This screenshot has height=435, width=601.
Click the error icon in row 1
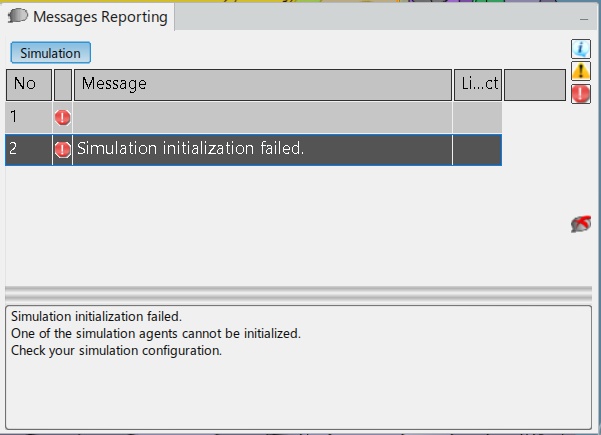coord(62,117)
